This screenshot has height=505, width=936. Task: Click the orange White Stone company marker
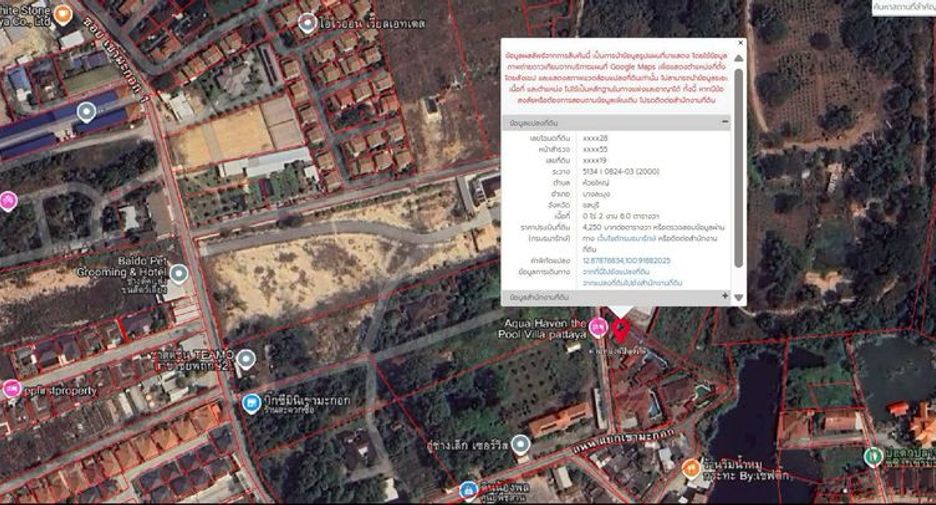coord(63,14)
